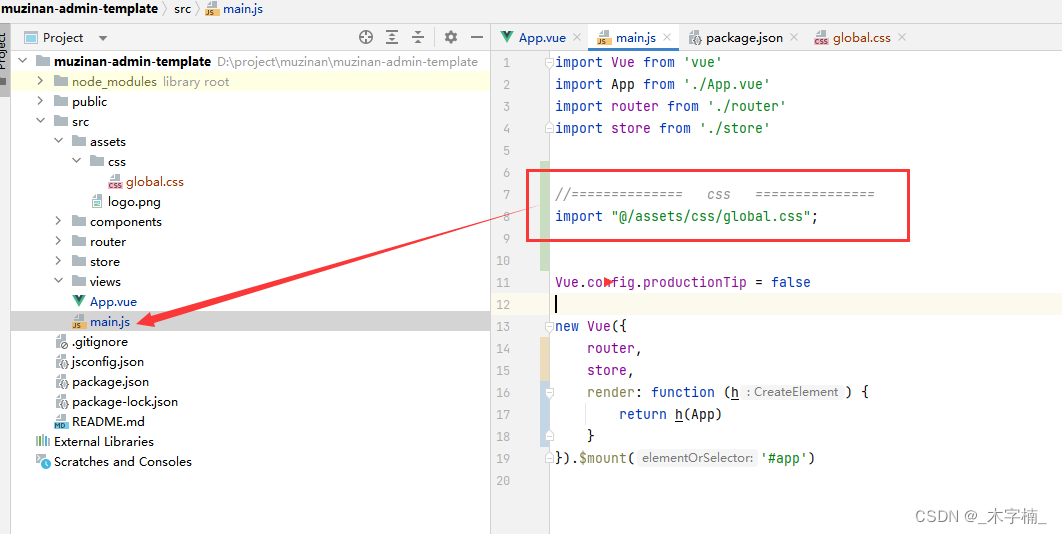Screen dimensions: 1062x534
Task: Click muzinan-admin-template breadcrumb
Action: pos(79,9)
